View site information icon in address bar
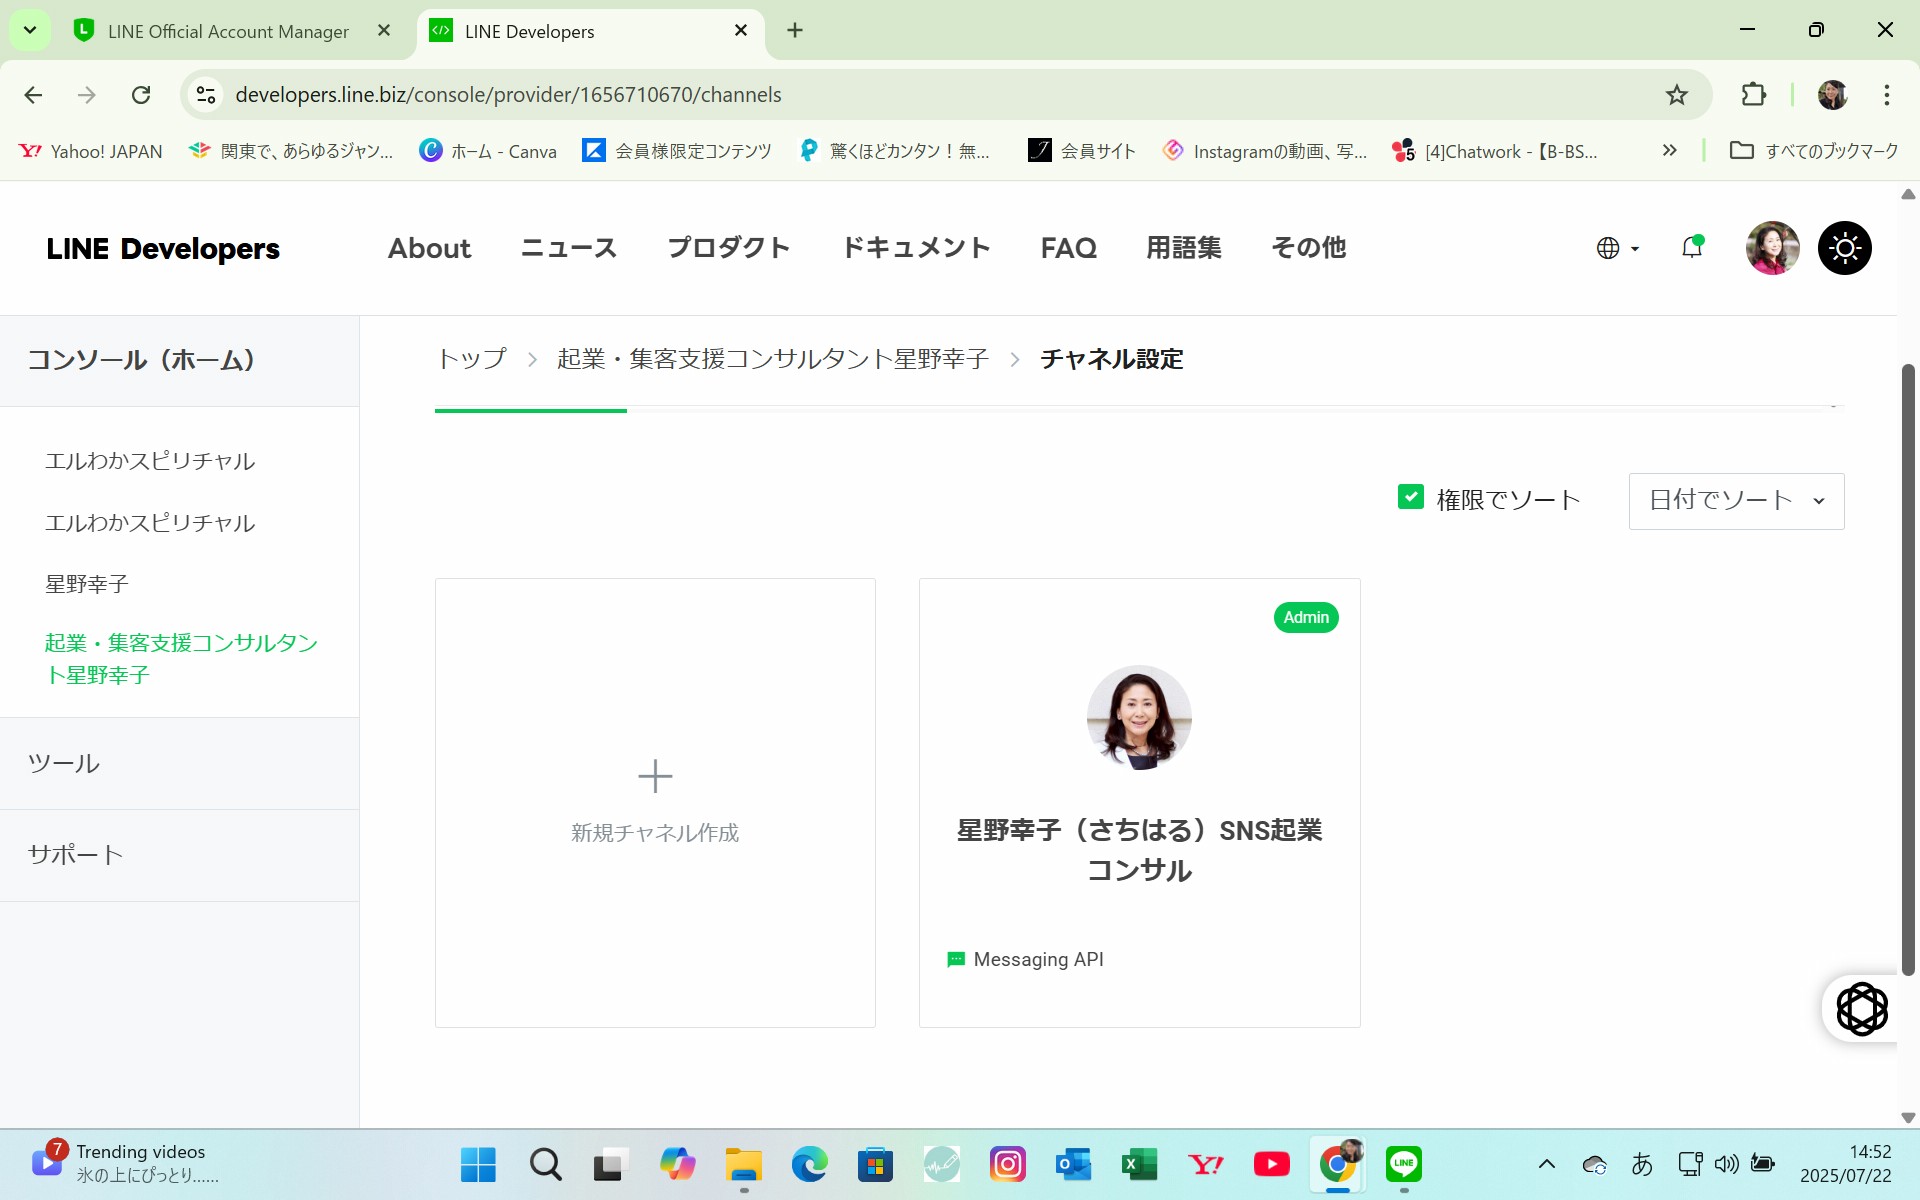The image size is (1920, 1200). (x=206, y=95)
